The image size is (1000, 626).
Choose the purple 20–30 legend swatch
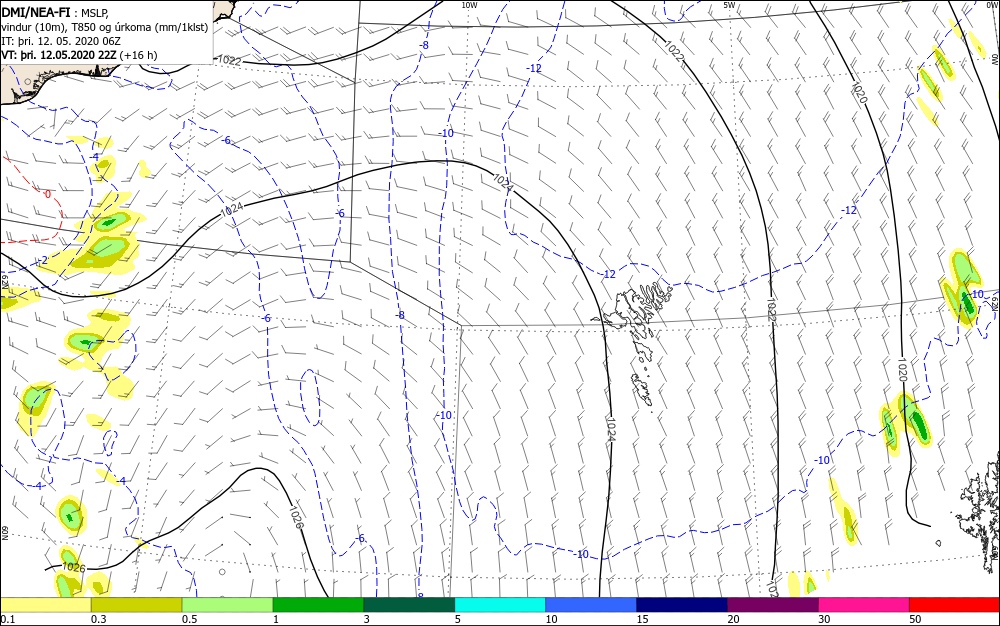click(x=773, y=605)
